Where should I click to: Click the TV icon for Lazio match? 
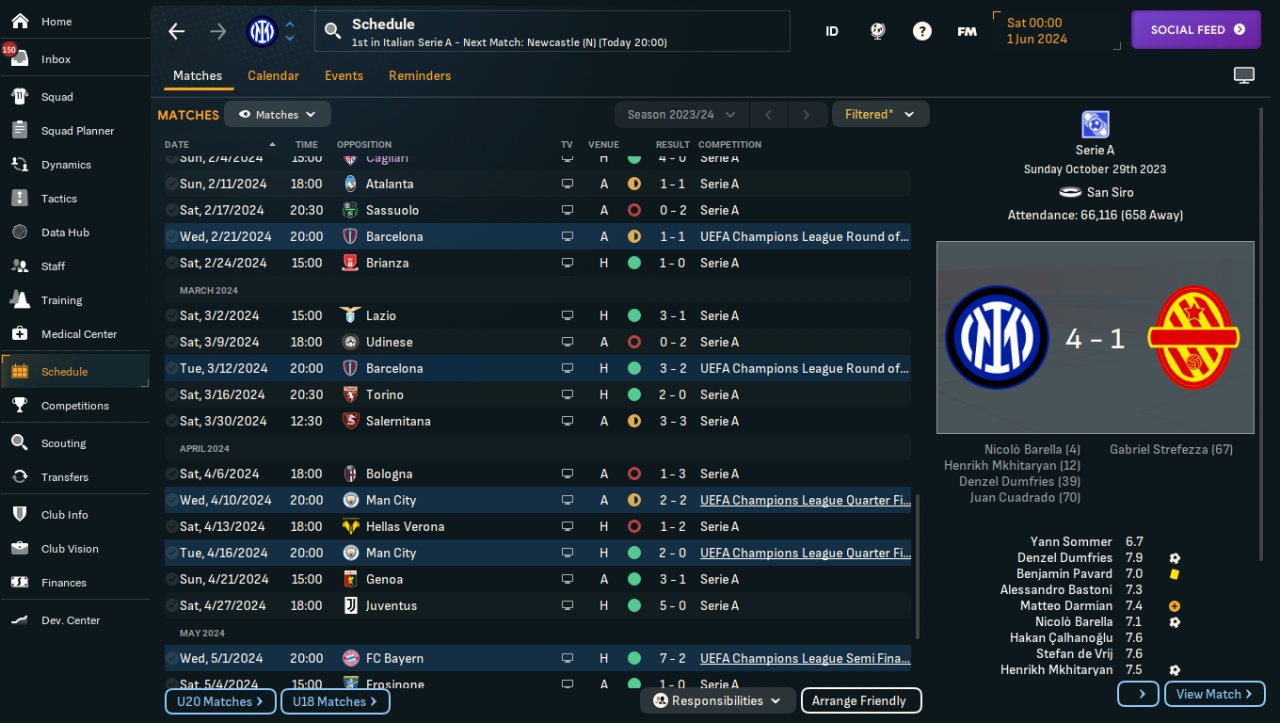[x=567, y=315]
